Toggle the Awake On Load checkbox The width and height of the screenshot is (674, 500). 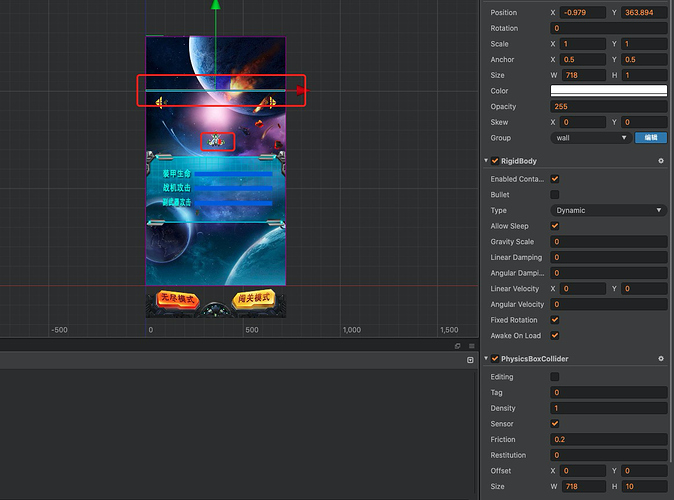click(x=555, y=336)
